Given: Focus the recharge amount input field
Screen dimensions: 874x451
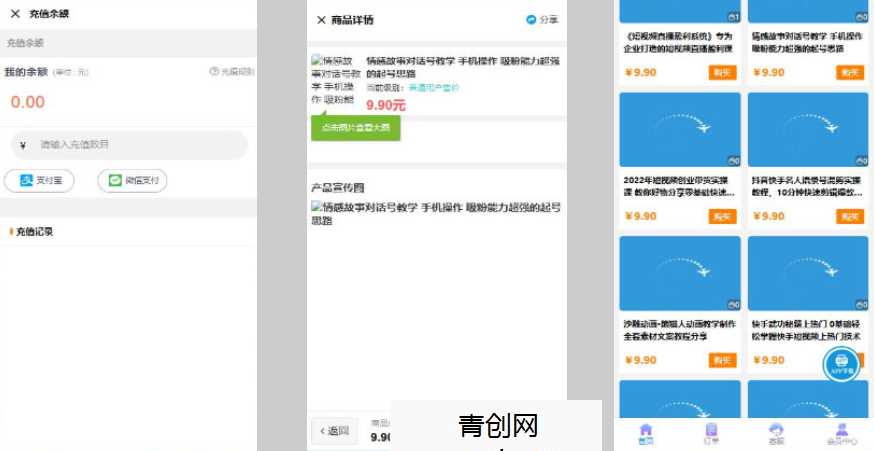Looking at the screenshot, I should coord(129,145).
